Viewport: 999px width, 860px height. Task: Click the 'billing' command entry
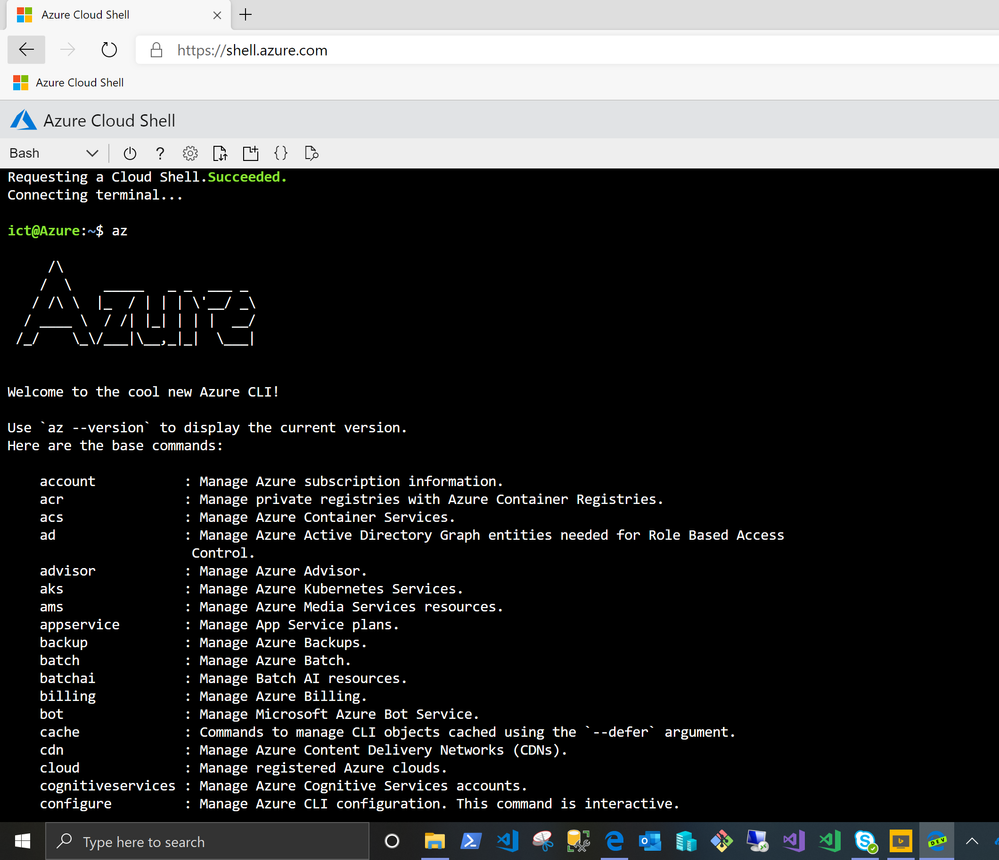(x=203, y=696)
